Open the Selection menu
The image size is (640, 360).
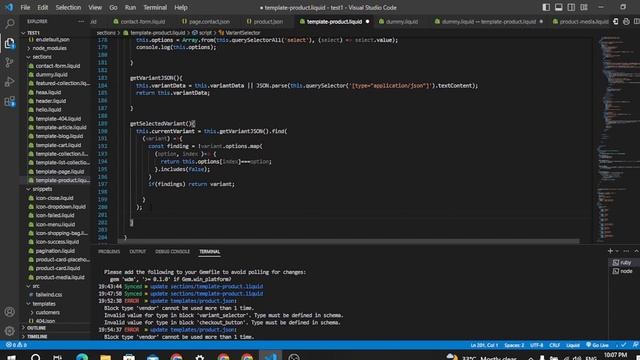click(x=68, y=7)
